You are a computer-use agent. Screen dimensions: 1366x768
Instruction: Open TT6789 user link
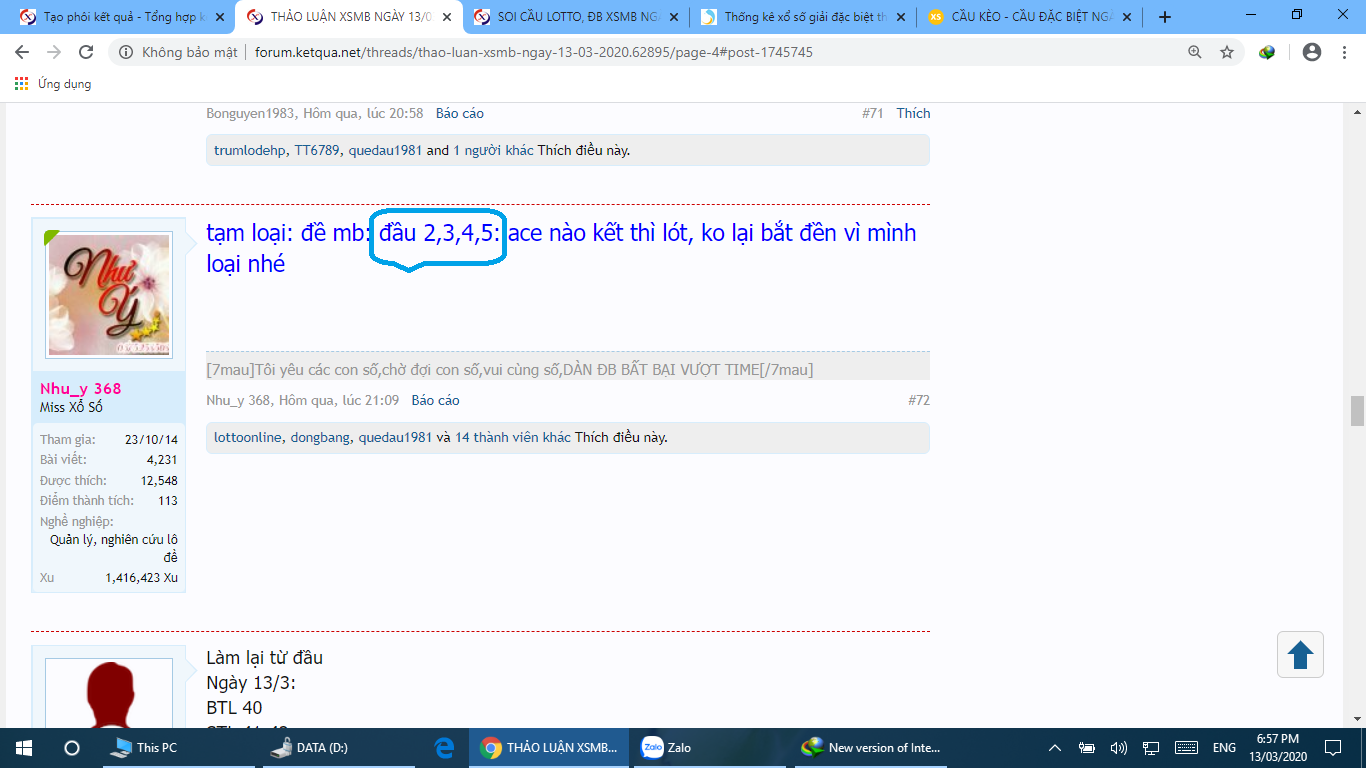pos(317,151)
